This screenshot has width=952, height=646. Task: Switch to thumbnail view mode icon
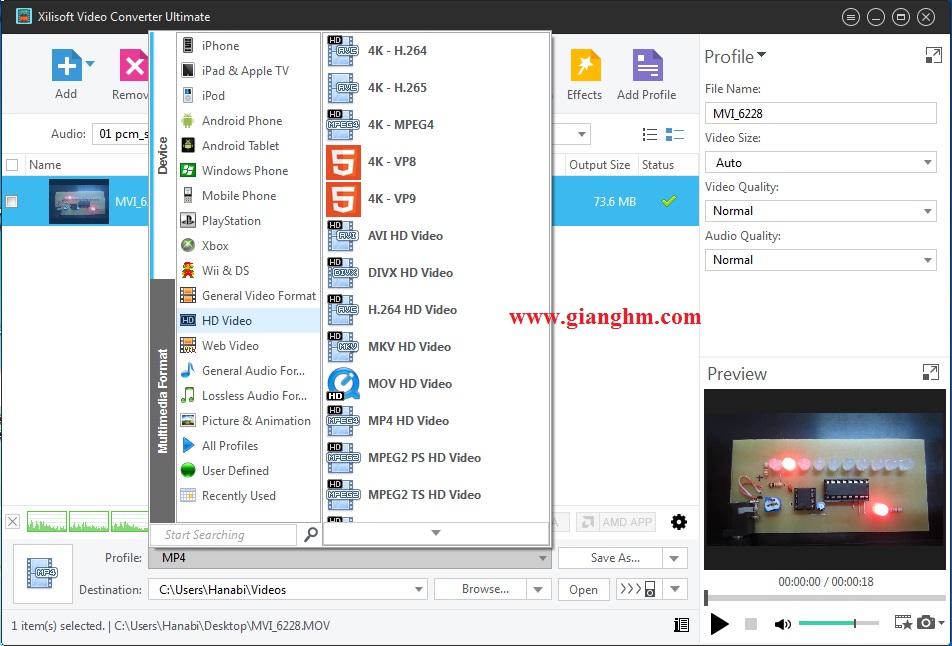(675, 134)
